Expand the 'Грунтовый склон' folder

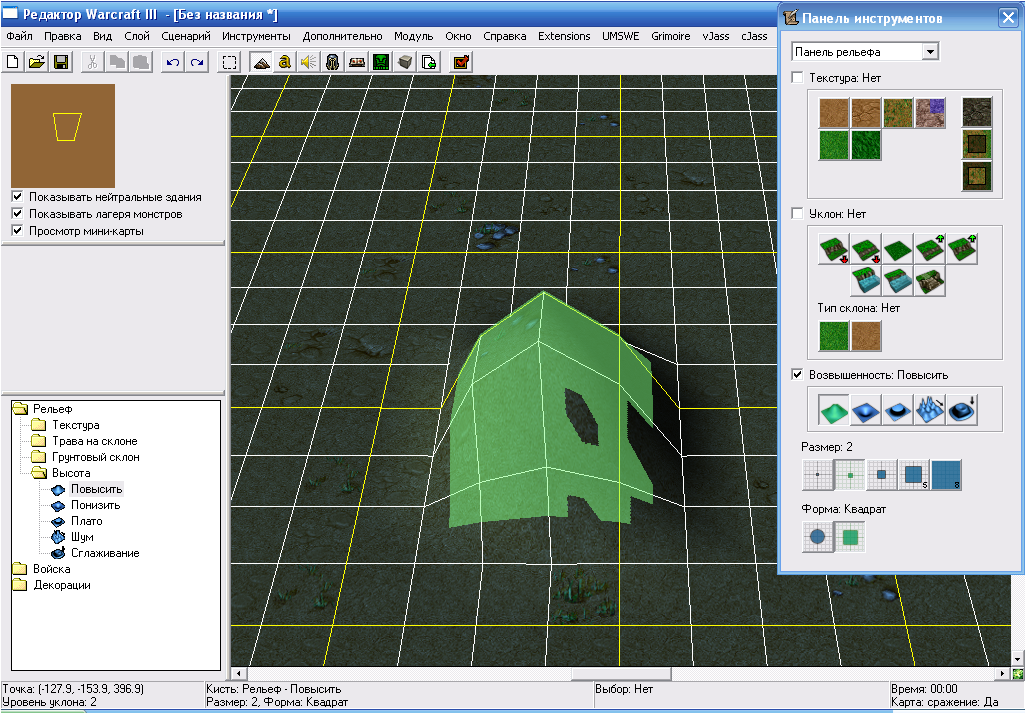coord(39,457)
